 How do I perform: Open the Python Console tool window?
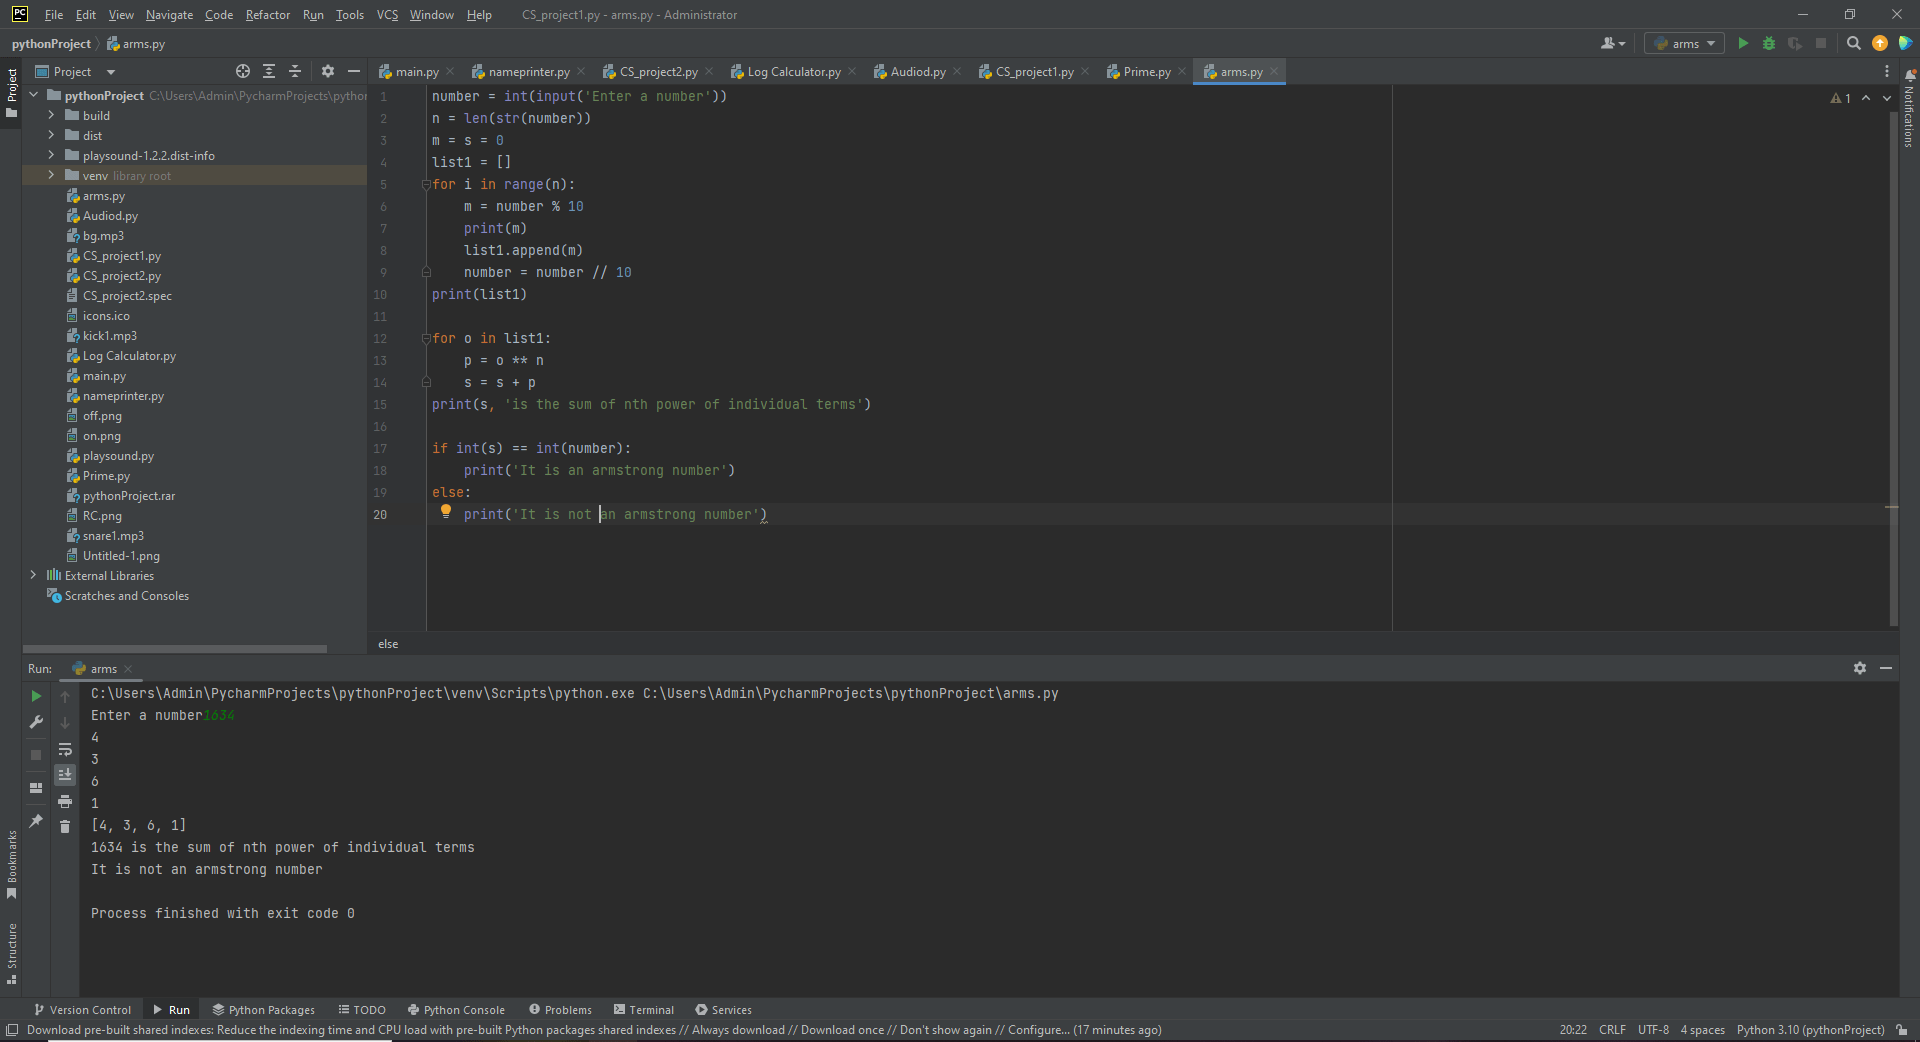point(456,1010)
